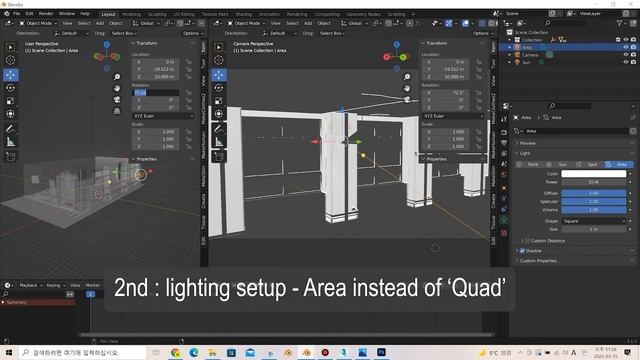
Task: Open the File menu
Action: 16,13
